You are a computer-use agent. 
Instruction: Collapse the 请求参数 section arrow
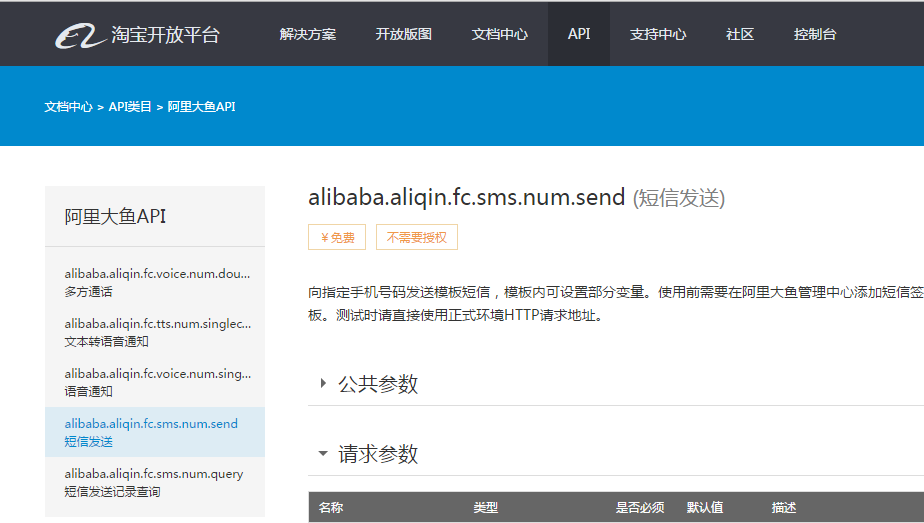[x=323, y=454]
